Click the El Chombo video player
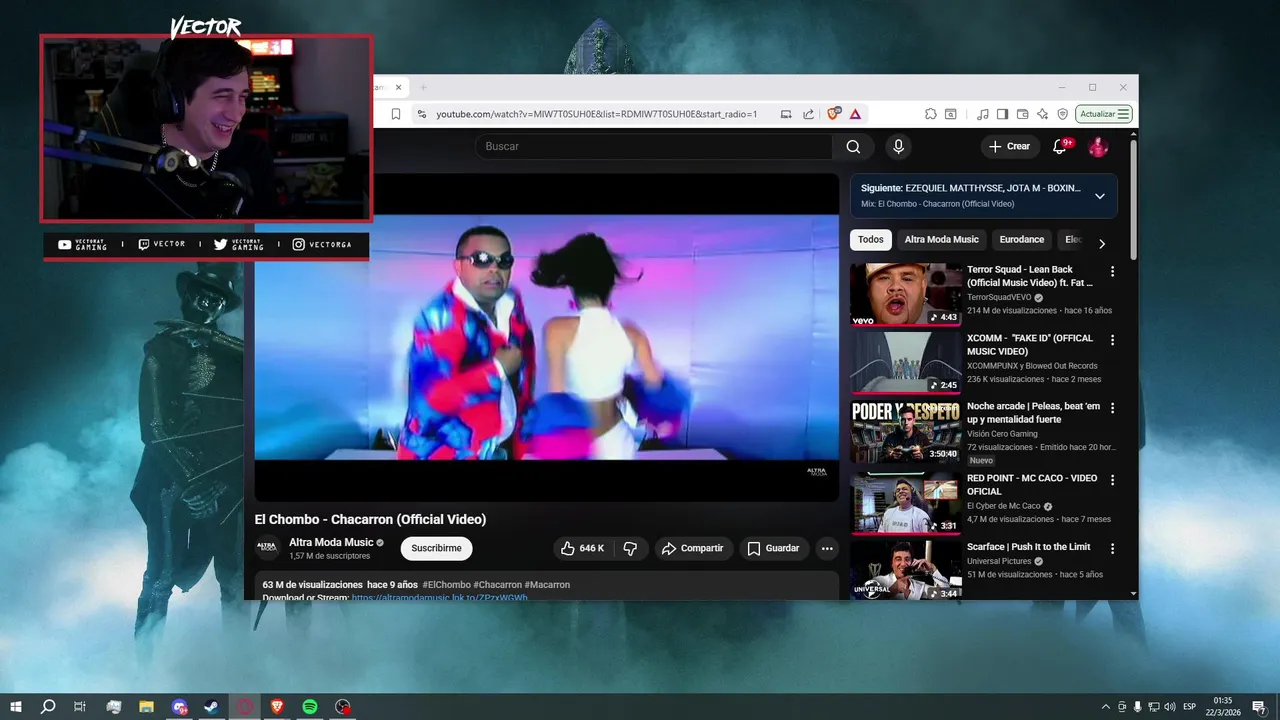The image size is (1280, 720). coord(547,336)
